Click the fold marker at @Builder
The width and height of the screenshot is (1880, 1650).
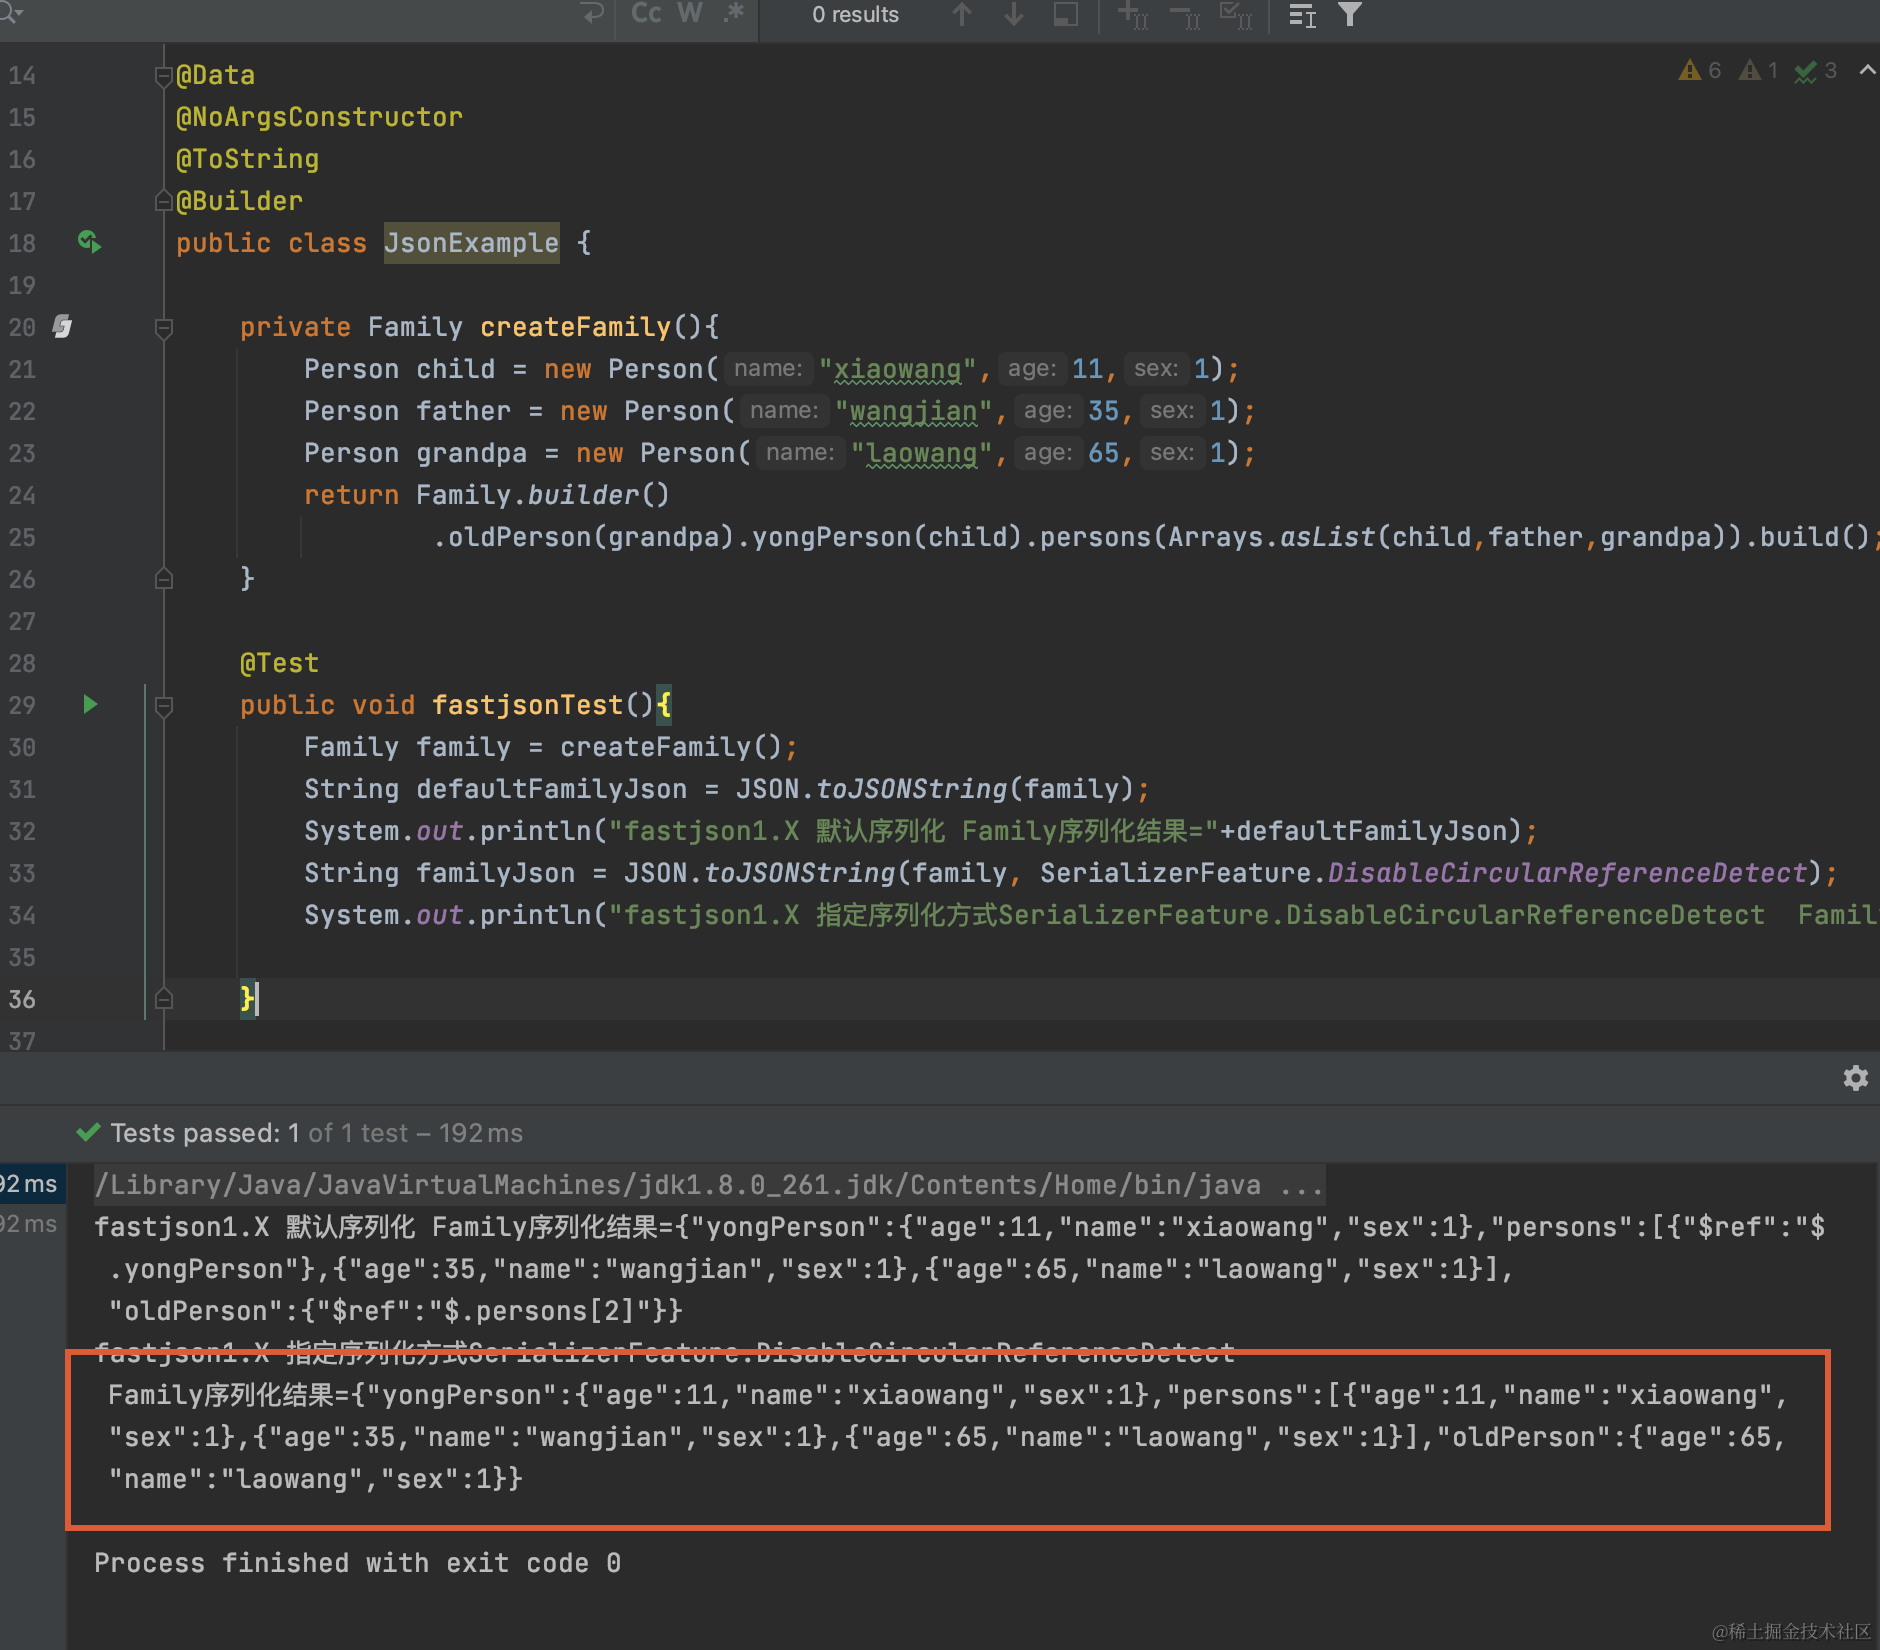pyautogui.click(x=164, y=201)
